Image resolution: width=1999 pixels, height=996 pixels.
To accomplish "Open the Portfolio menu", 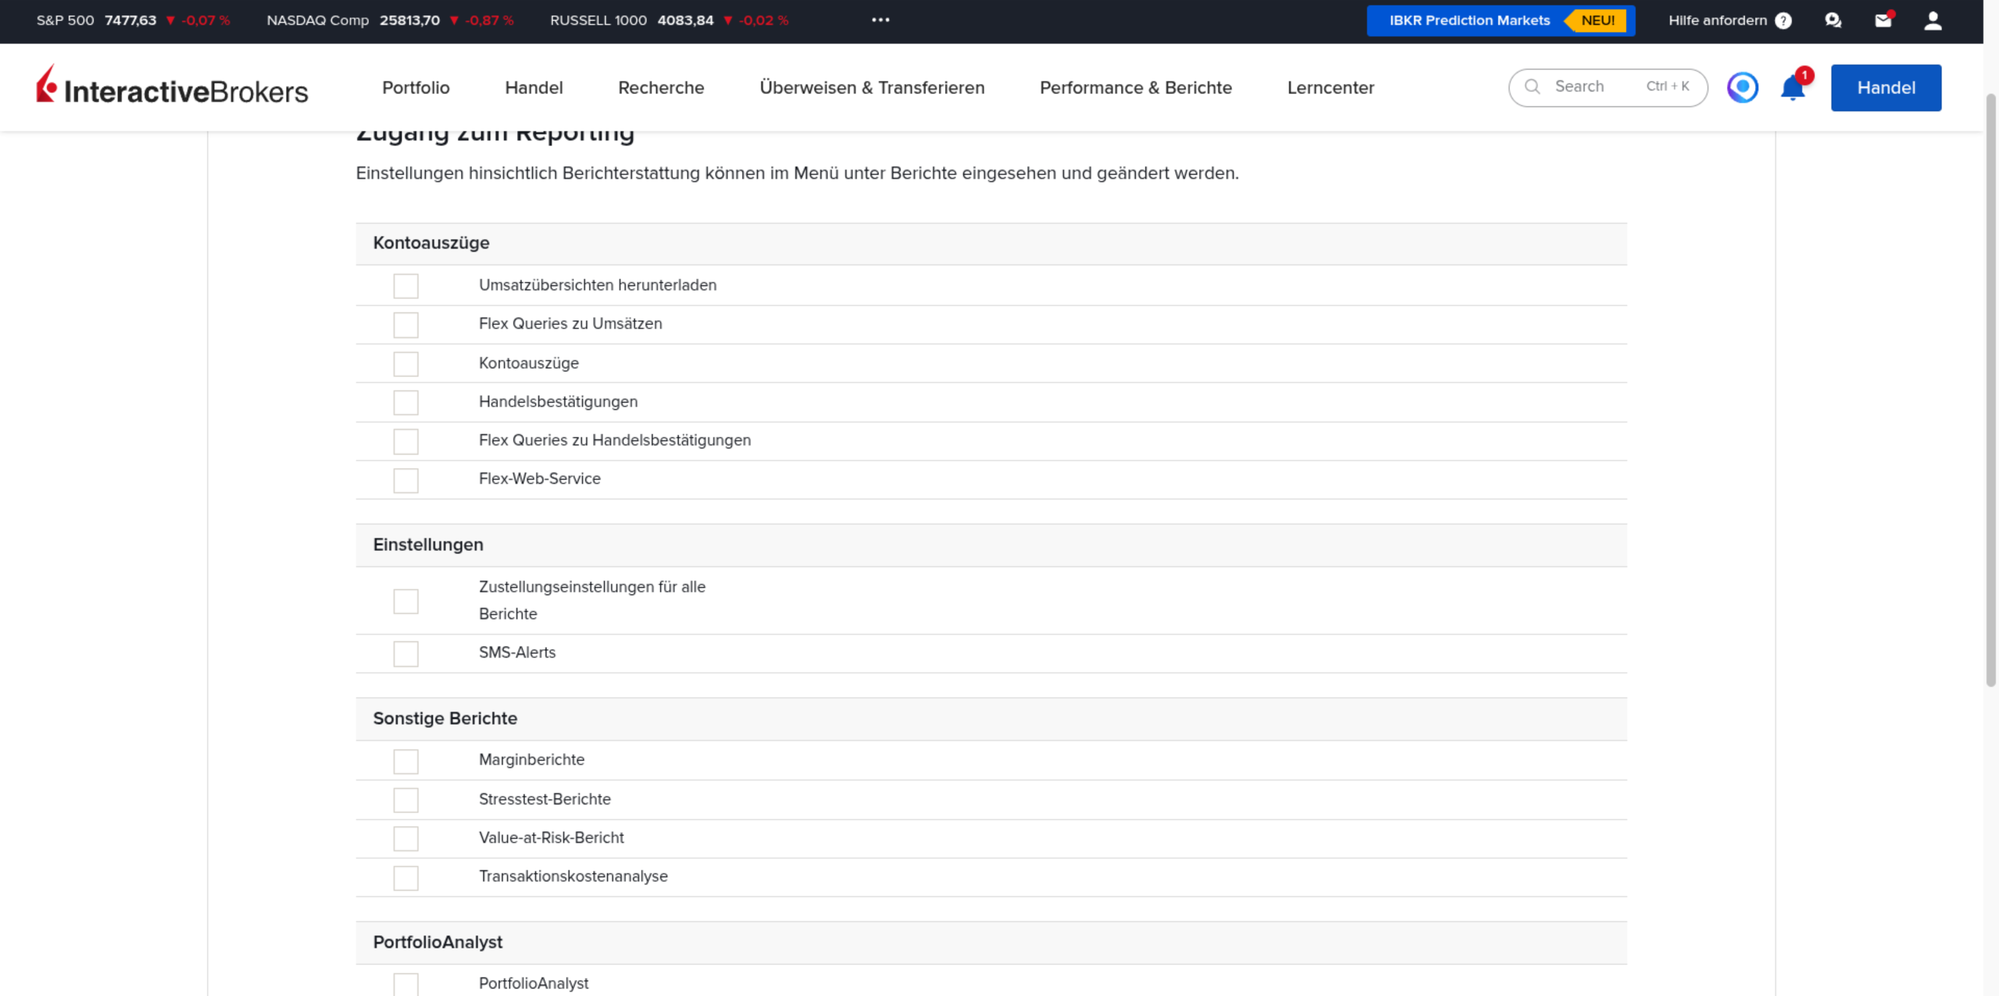I will click(x=416, y=87).
